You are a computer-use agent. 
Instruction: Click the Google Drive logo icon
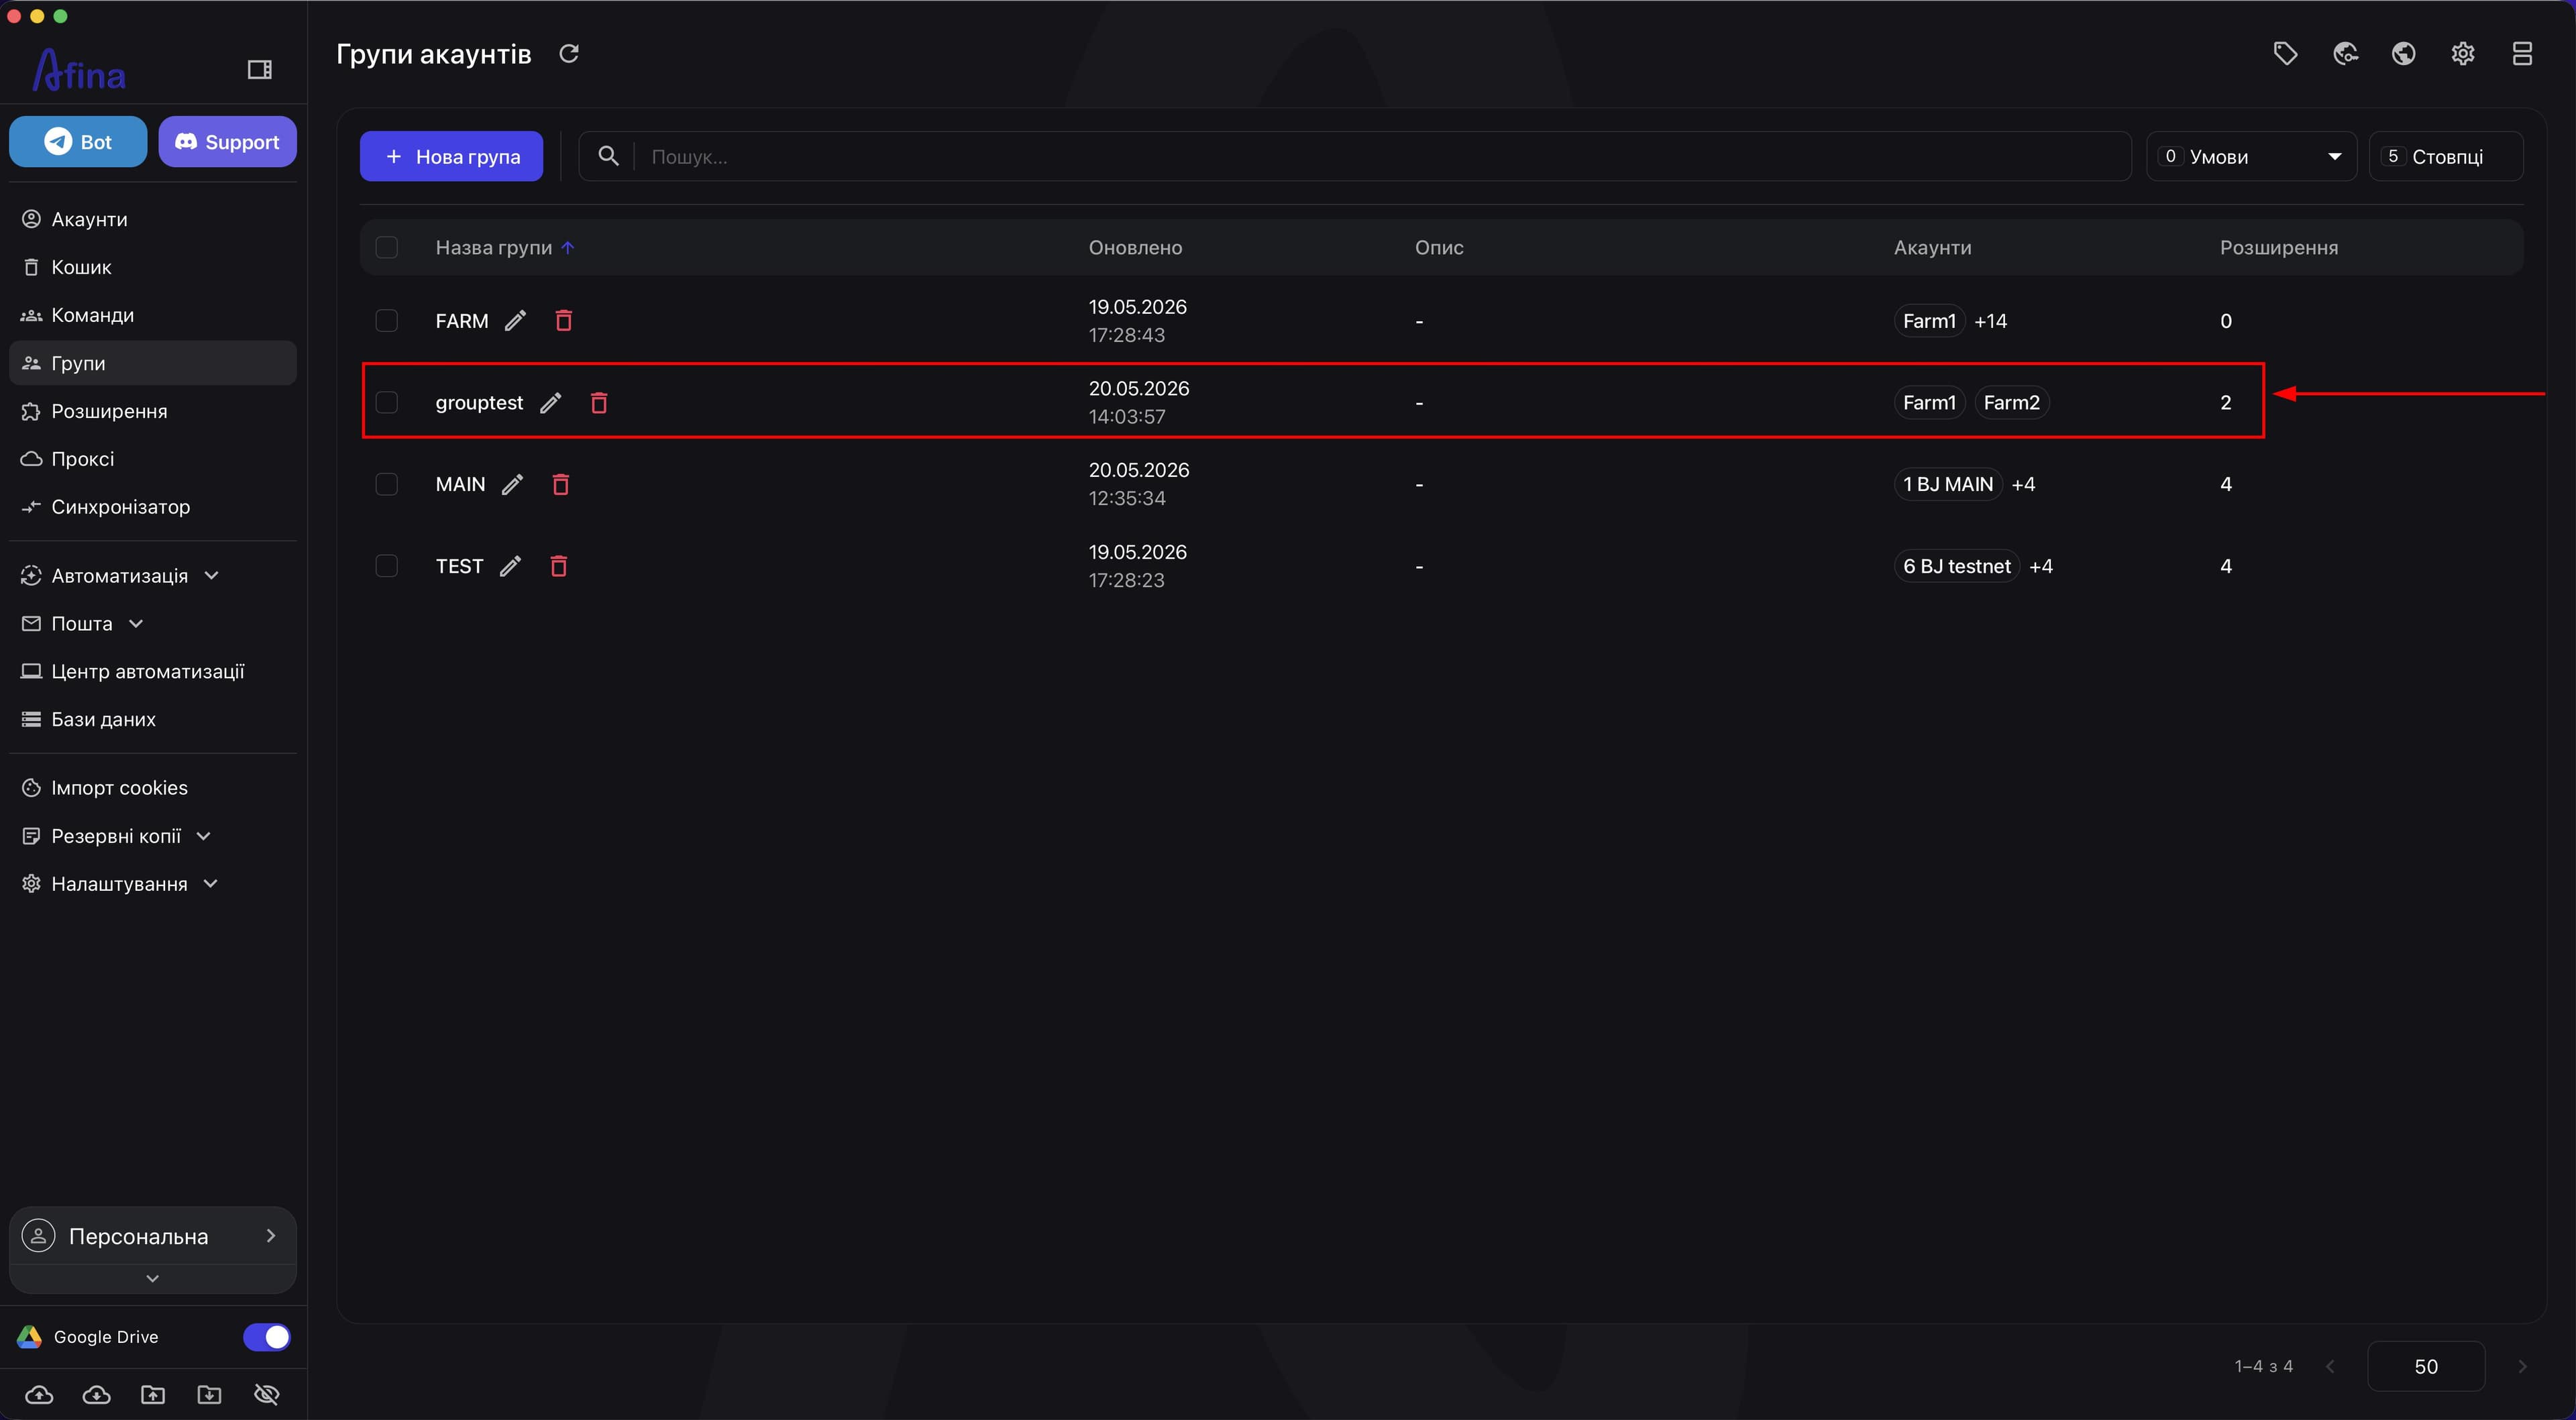point(30,1338)
